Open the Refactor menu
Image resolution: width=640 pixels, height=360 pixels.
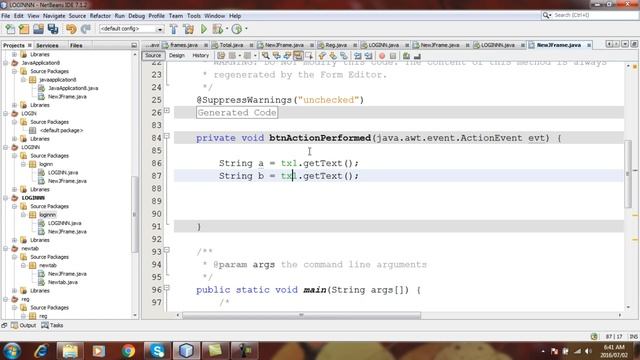coord(100,16)
